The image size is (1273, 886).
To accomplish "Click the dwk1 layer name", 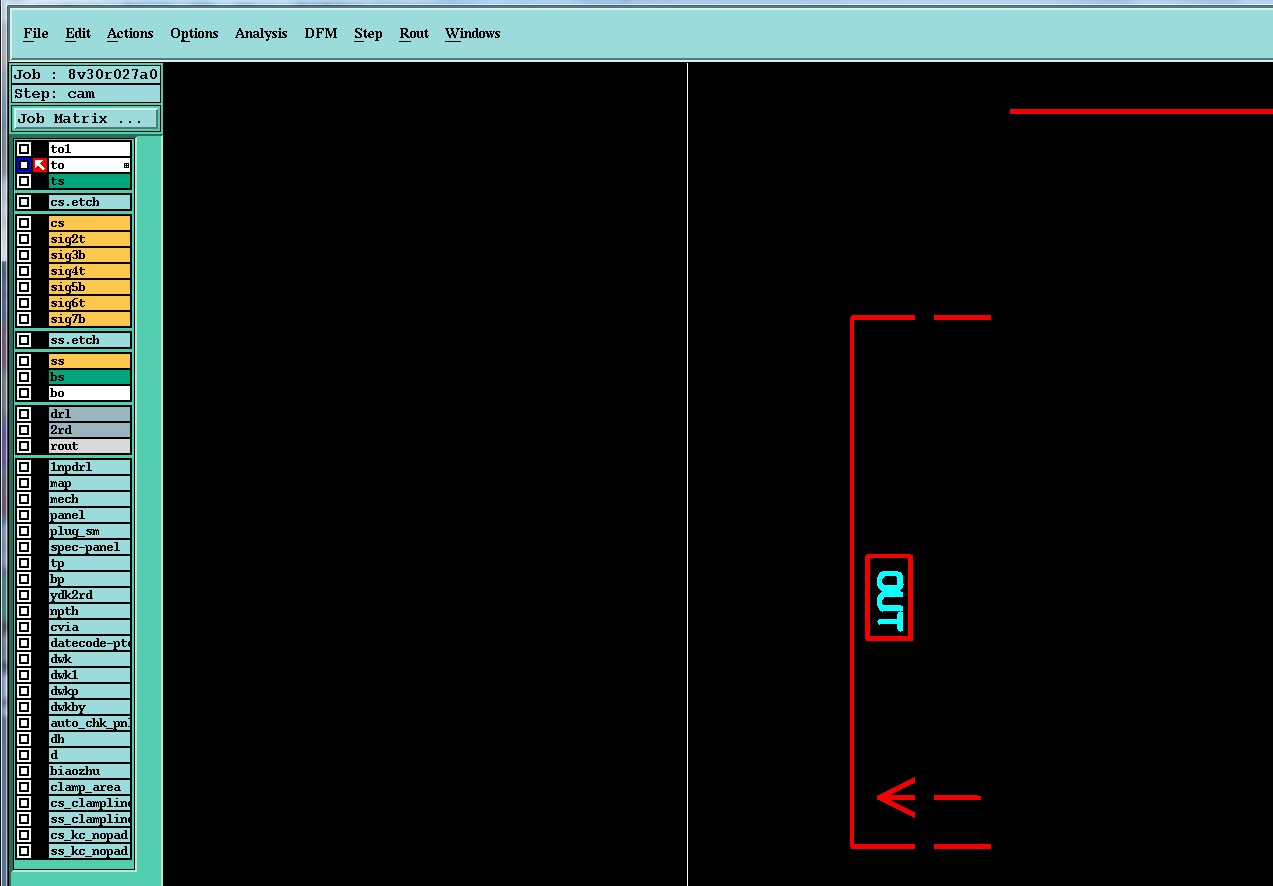I will pos(90,675).
